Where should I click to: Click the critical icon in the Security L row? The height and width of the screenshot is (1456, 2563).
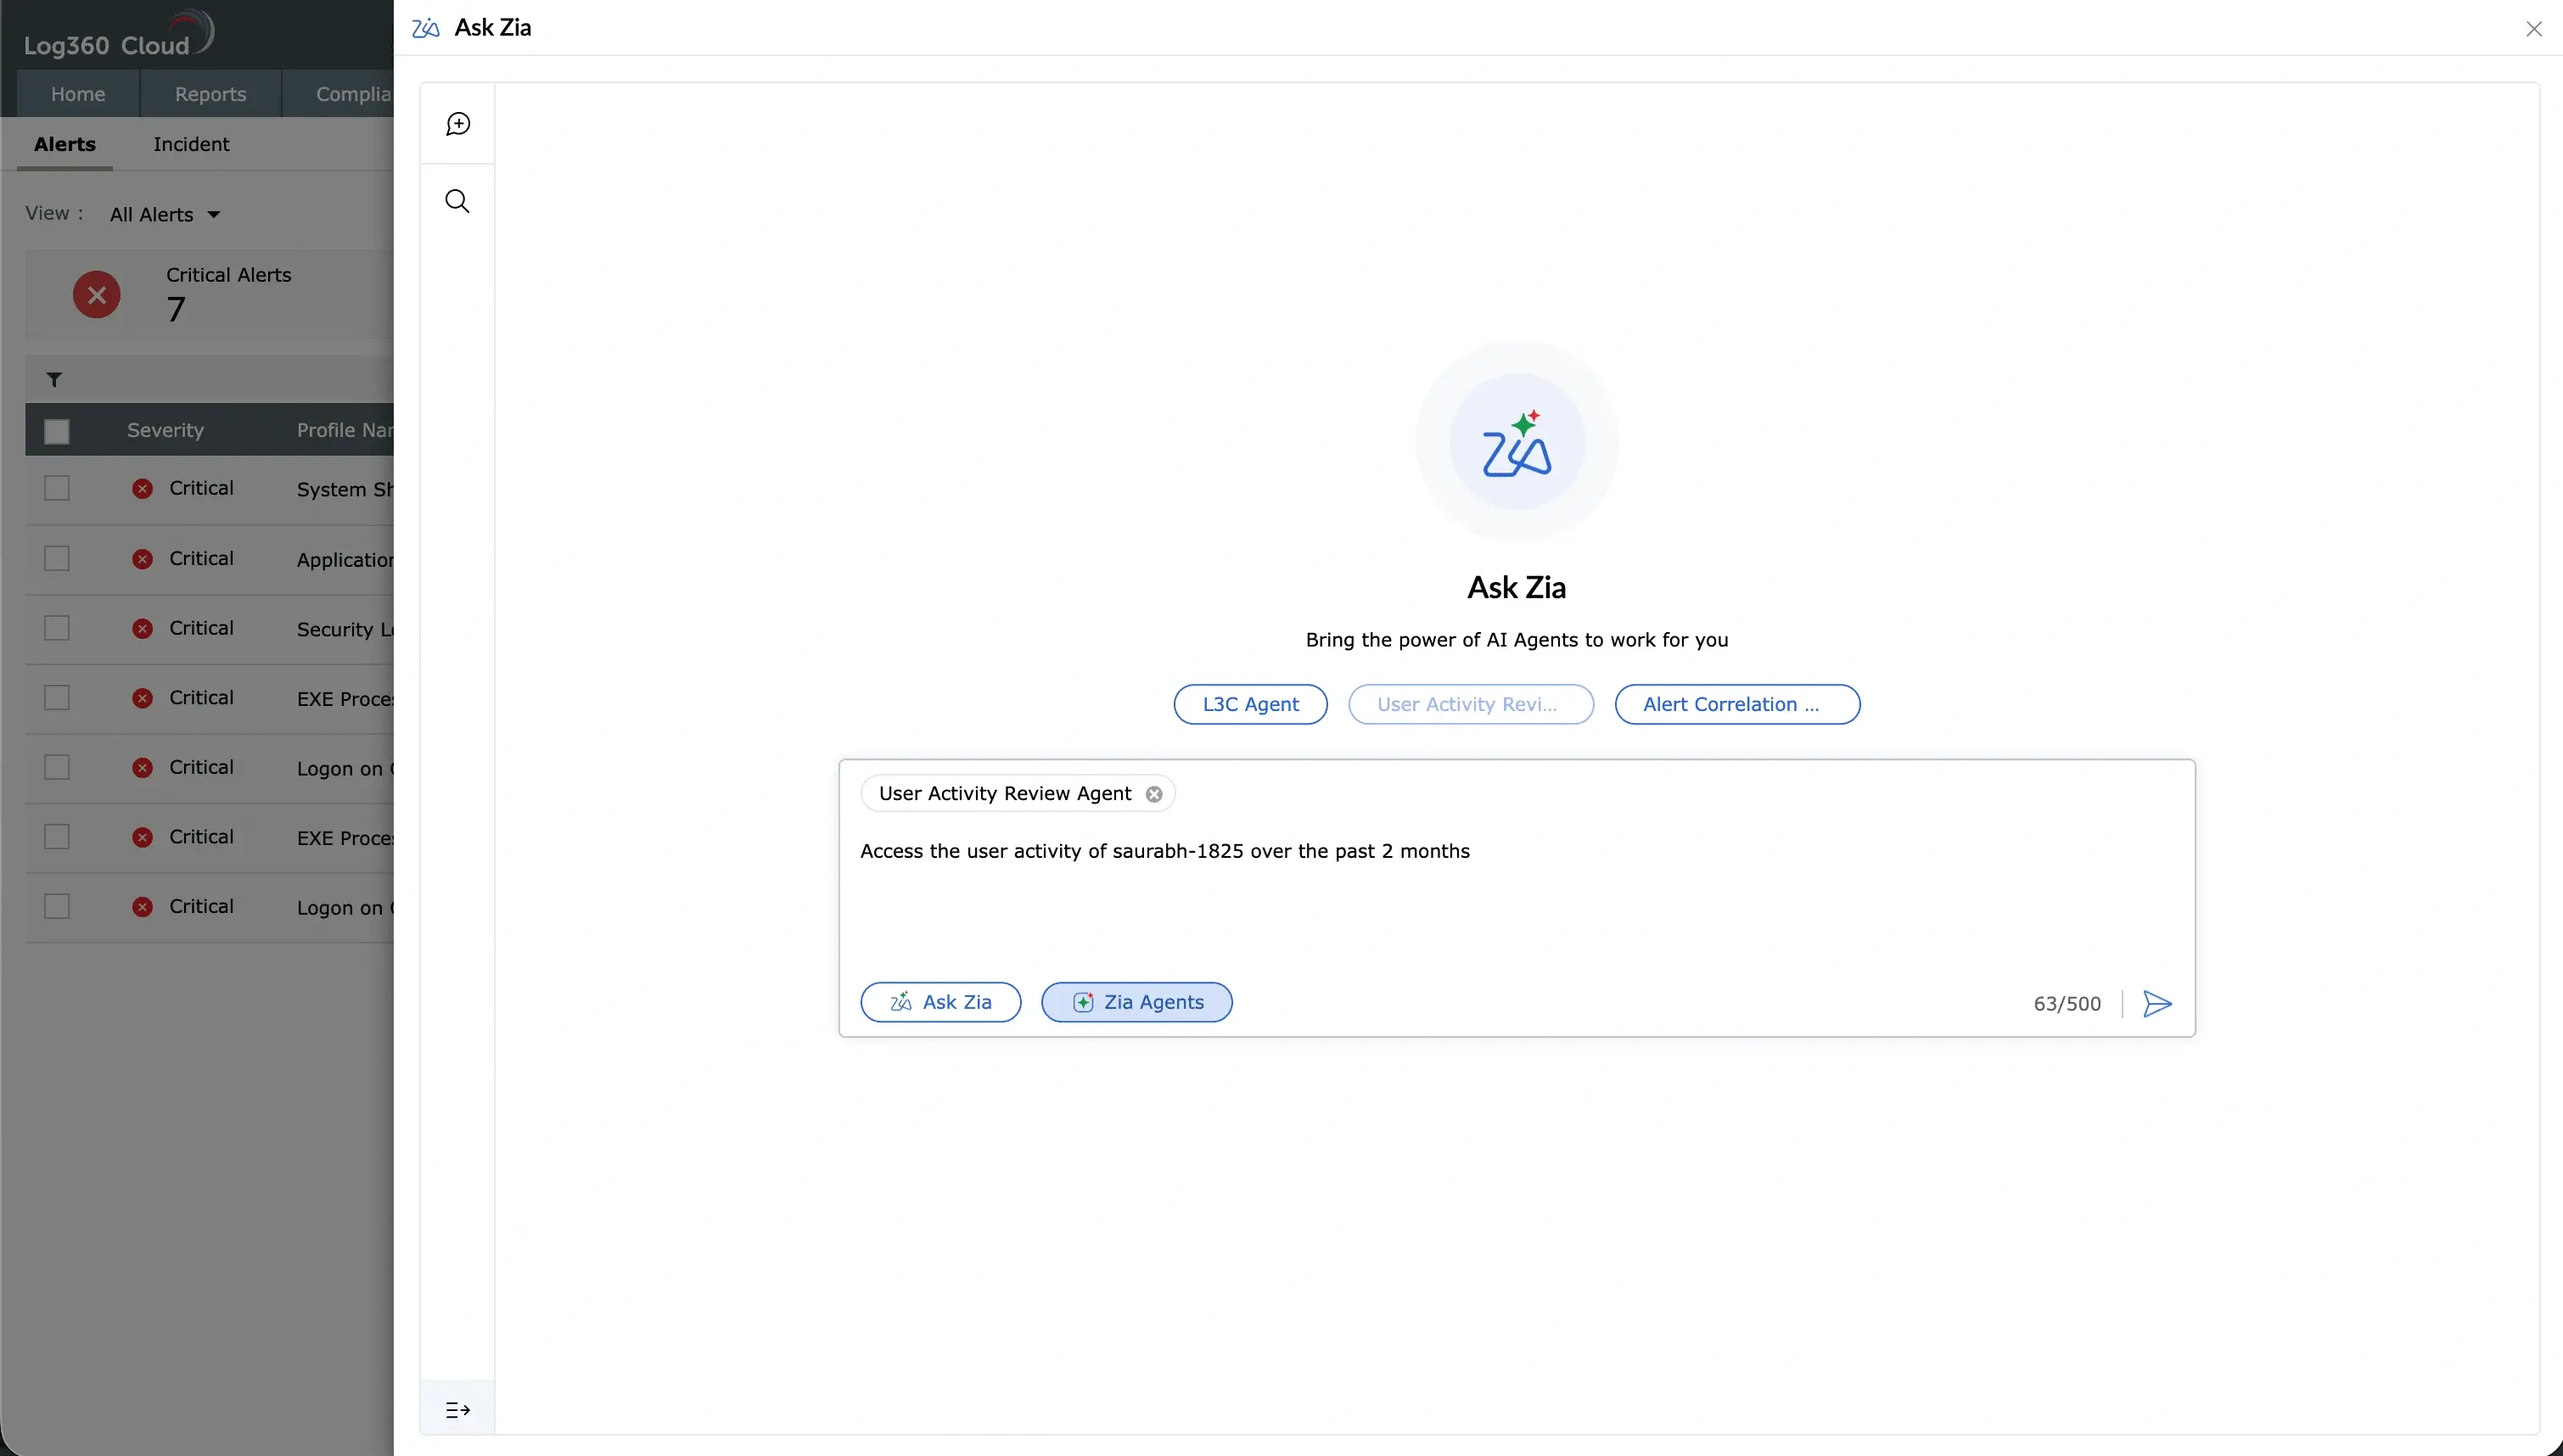click(143, 629)
